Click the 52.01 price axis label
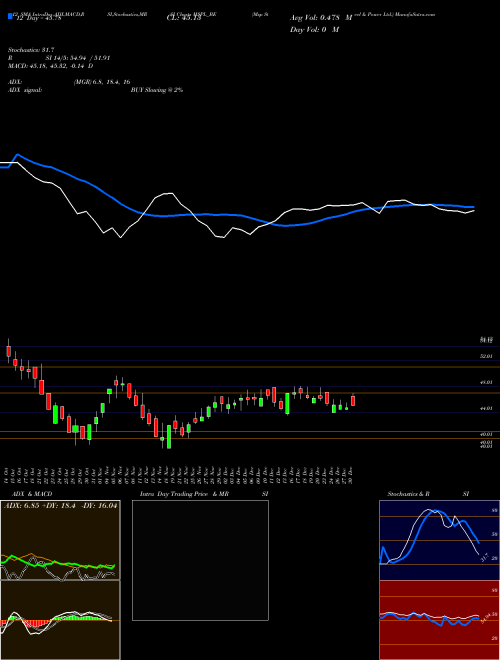The width and height of the screenshot is (500, 660). (x=487, y=356)
